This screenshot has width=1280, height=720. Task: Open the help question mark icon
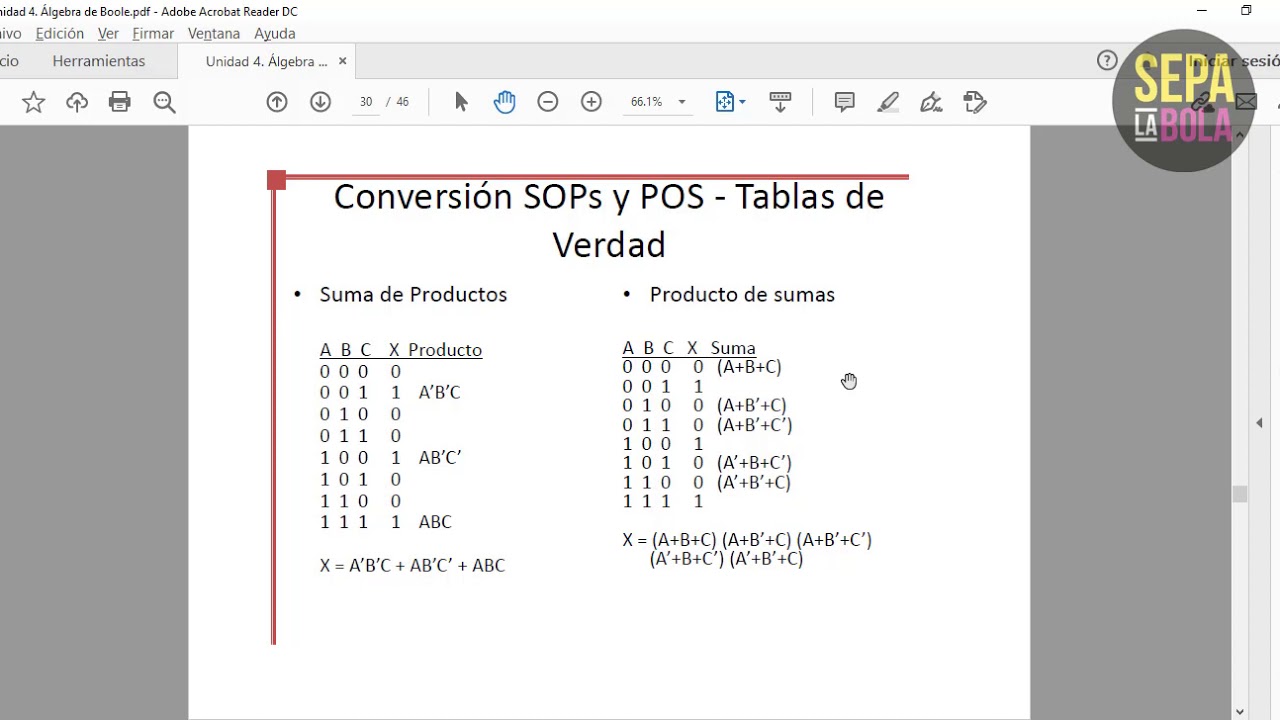pyautogui.click(x=1107, y=61)
